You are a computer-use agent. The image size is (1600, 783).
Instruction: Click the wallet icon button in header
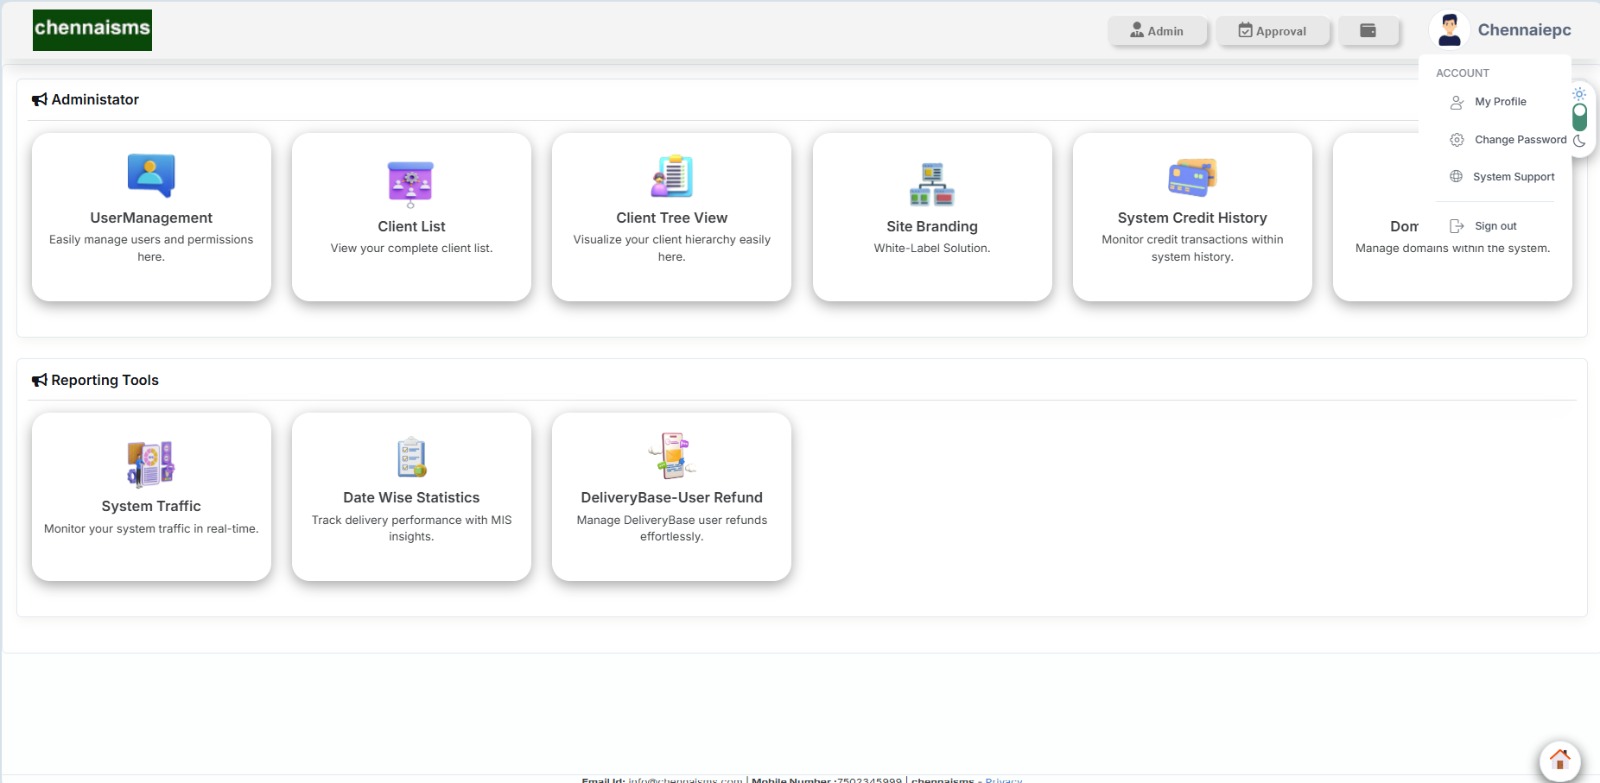[x=1368, y=31]
